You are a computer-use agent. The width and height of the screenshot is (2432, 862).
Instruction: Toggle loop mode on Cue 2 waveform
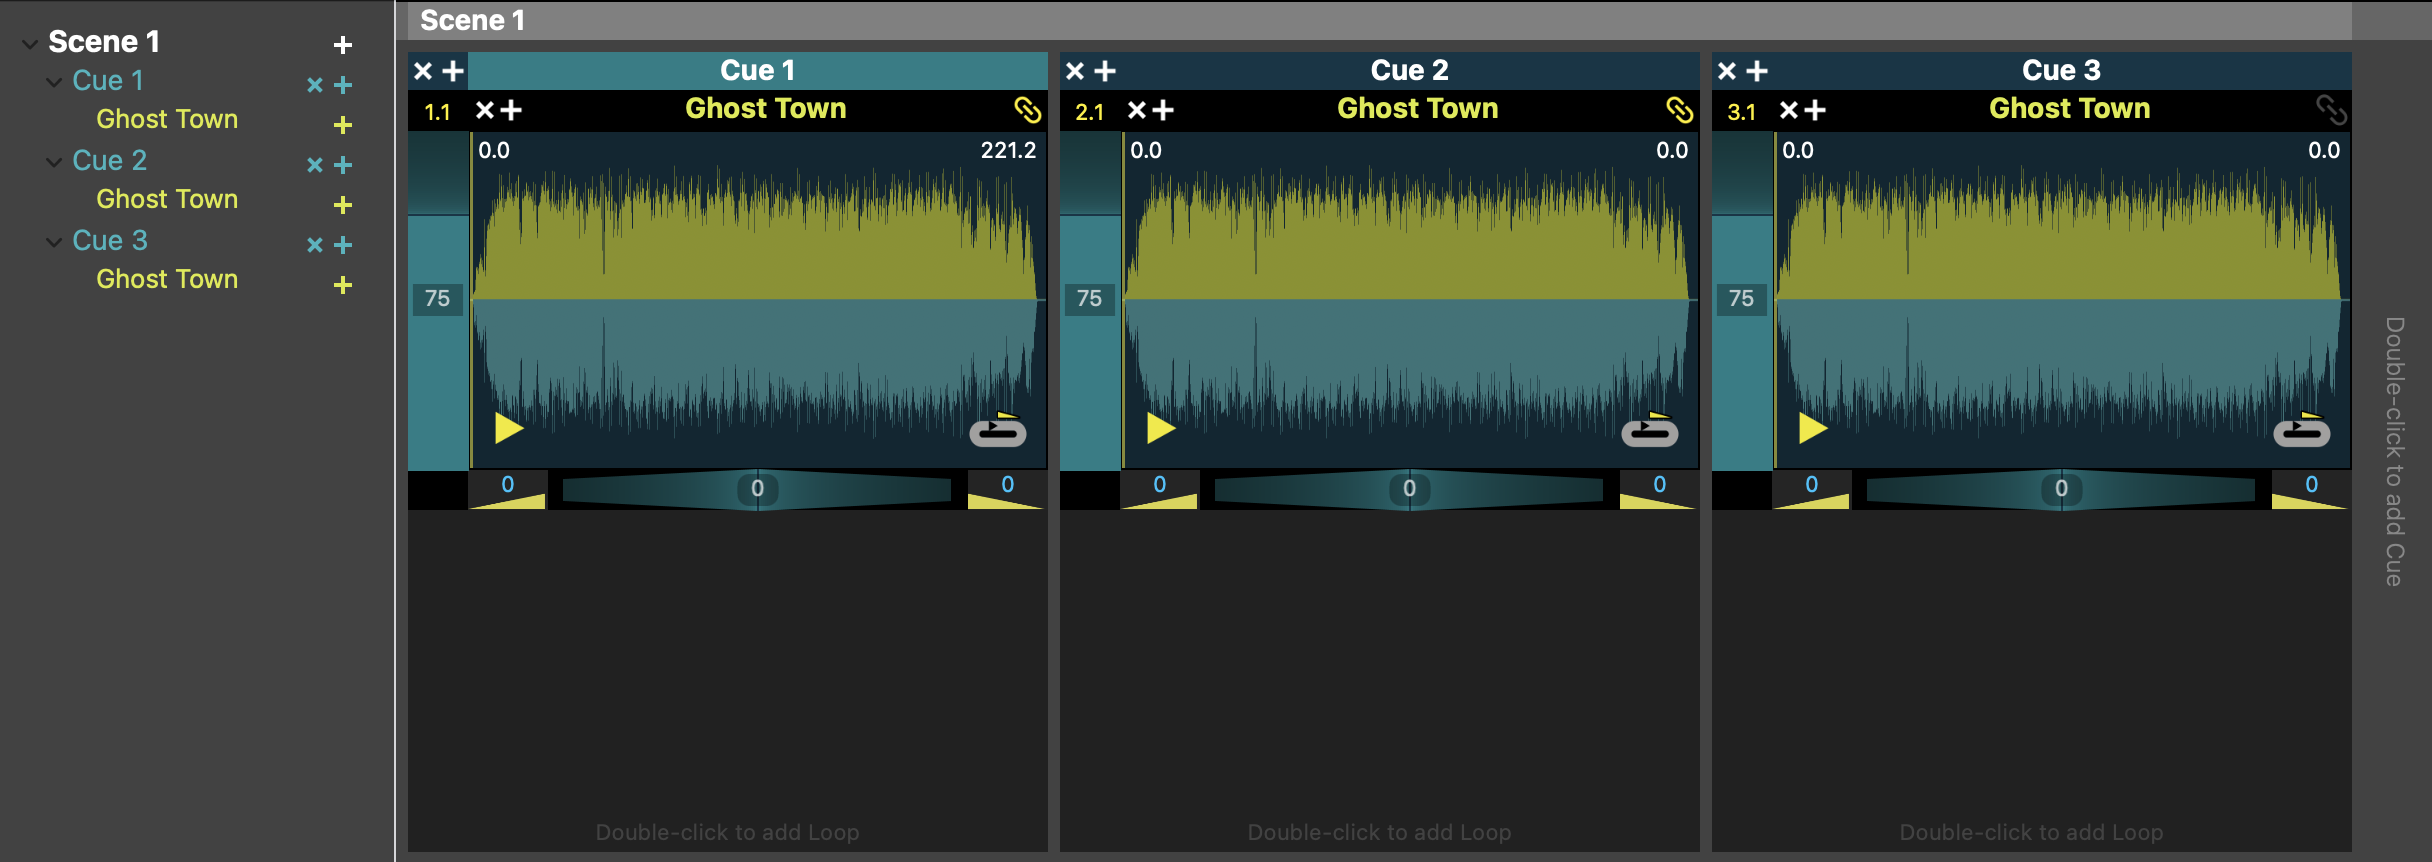tap(1650, 430)
